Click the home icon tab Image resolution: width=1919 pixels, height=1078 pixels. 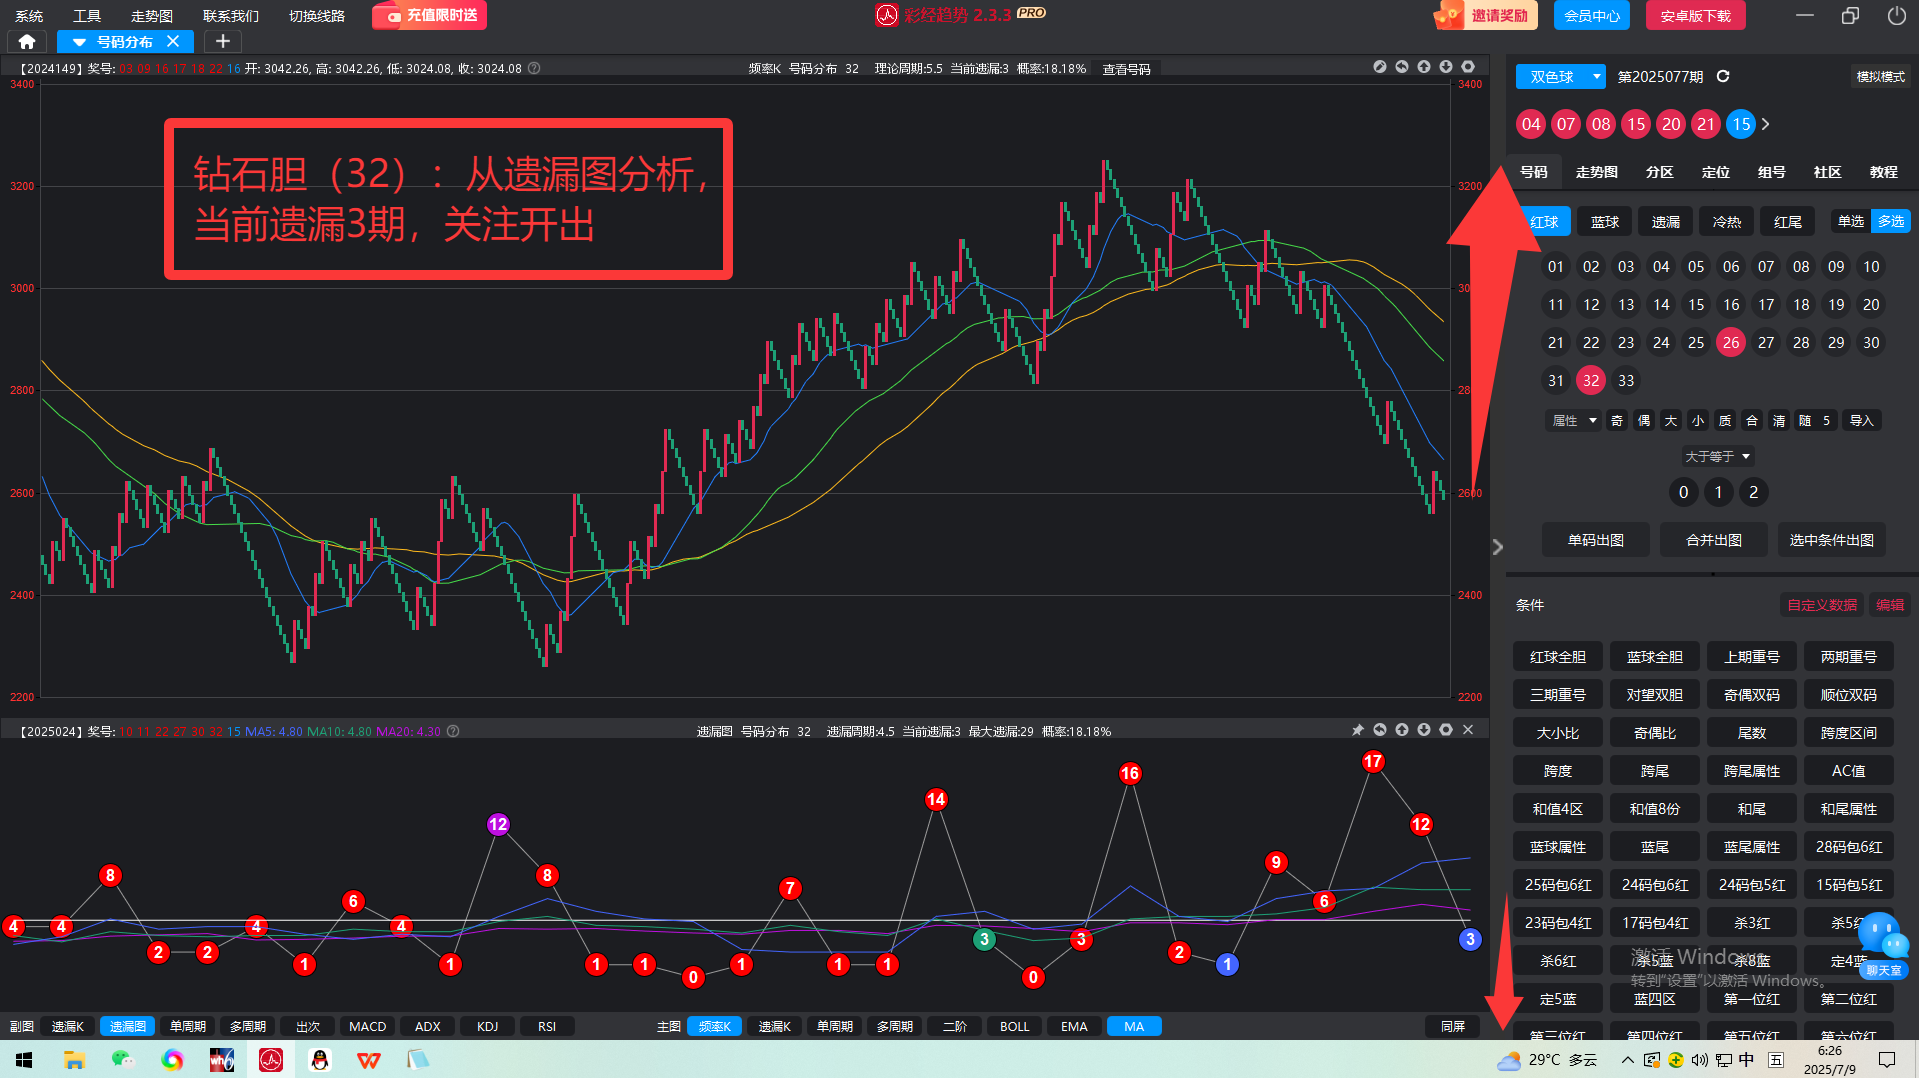click(x=27, y=41)
